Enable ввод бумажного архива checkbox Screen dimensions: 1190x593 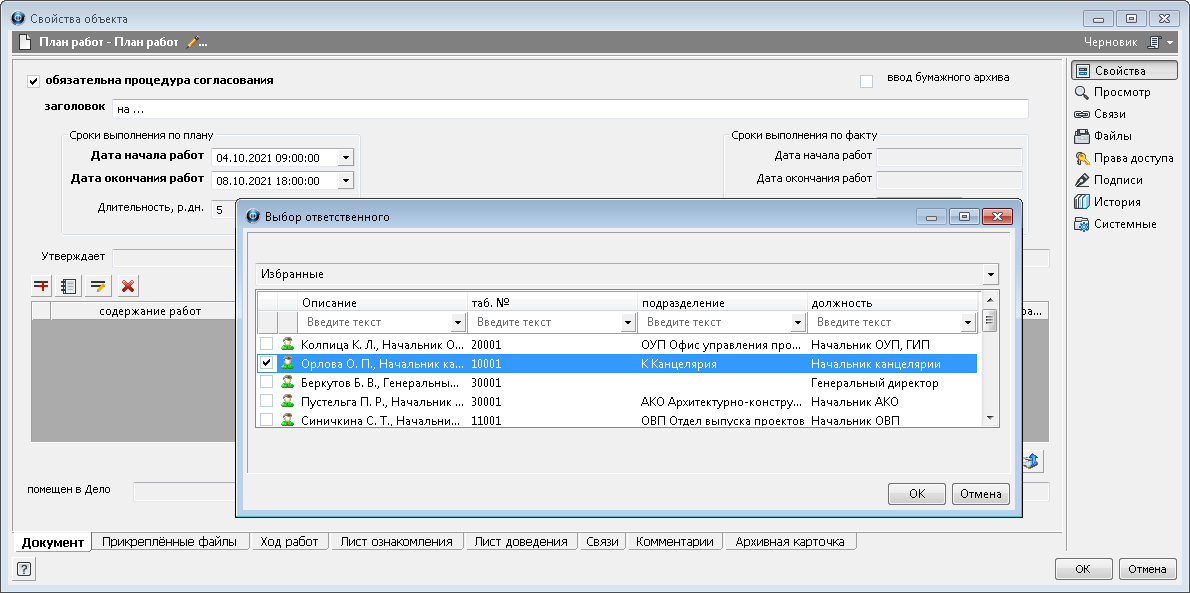click(x=866, y=81)
